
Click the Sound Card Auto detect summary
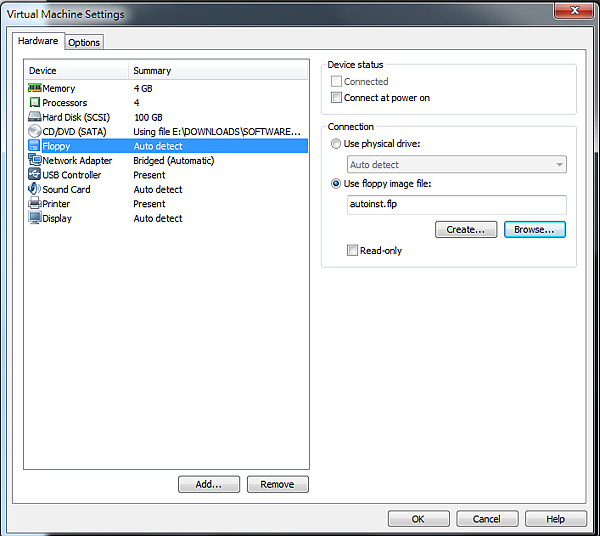coord(158,189)
